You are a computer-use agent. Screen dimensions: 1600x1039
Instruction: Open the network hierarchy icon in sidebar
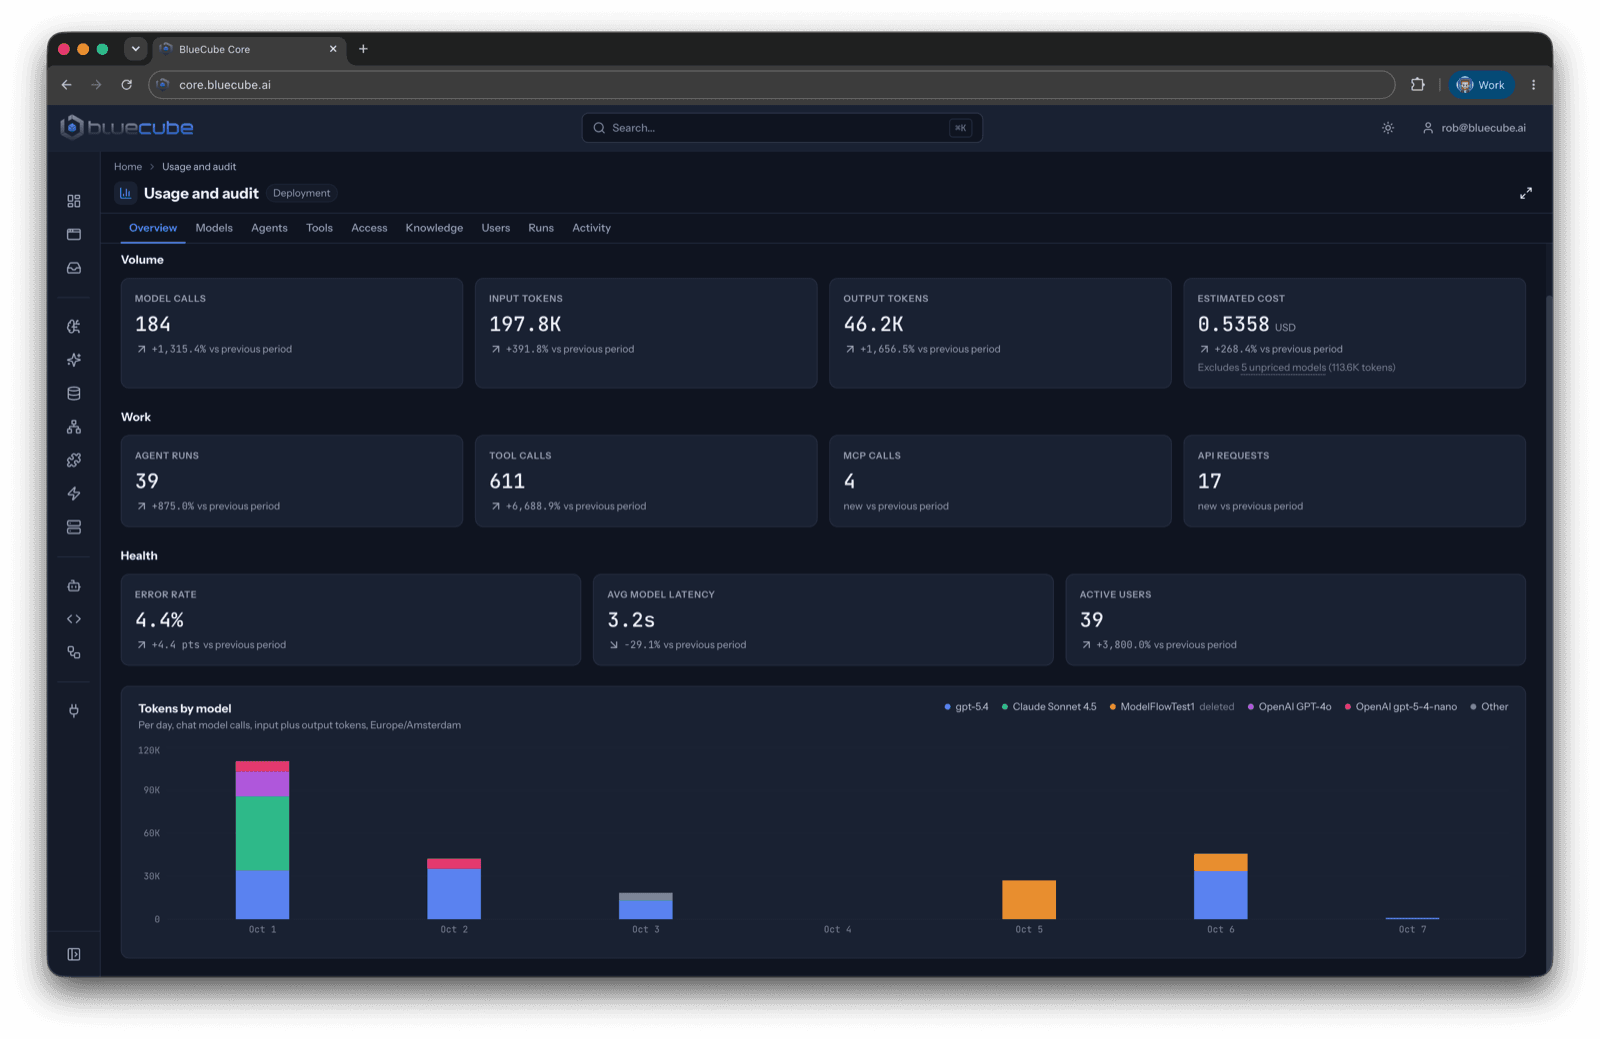click(x=74, y=427)
